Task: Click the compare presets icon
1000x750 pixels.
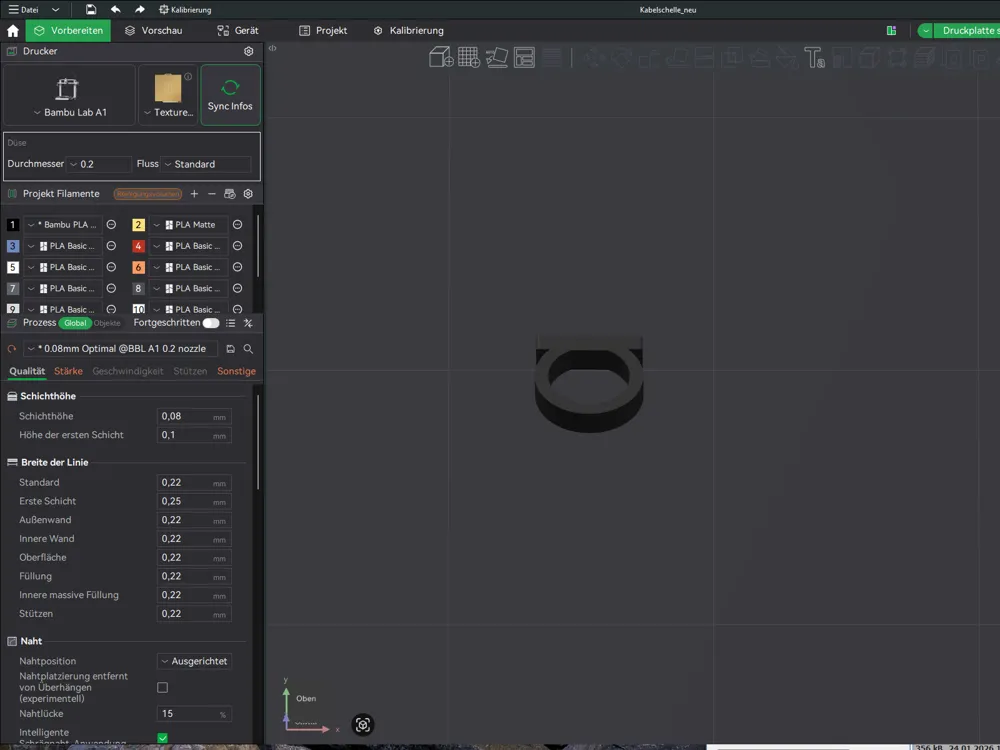Action: click(248, 323)
